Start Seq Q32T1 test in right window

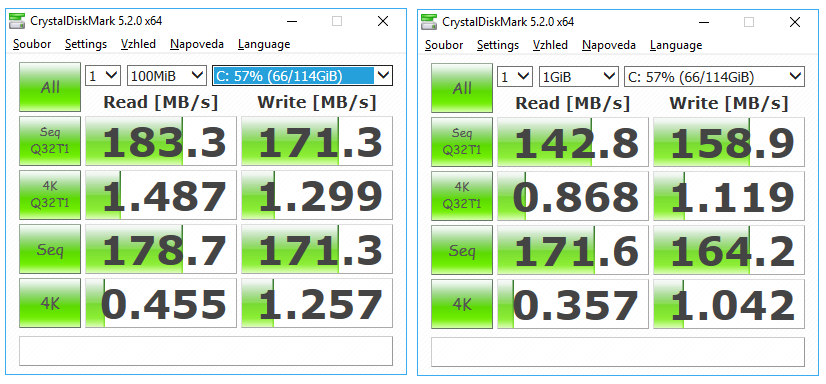(462, 141)
